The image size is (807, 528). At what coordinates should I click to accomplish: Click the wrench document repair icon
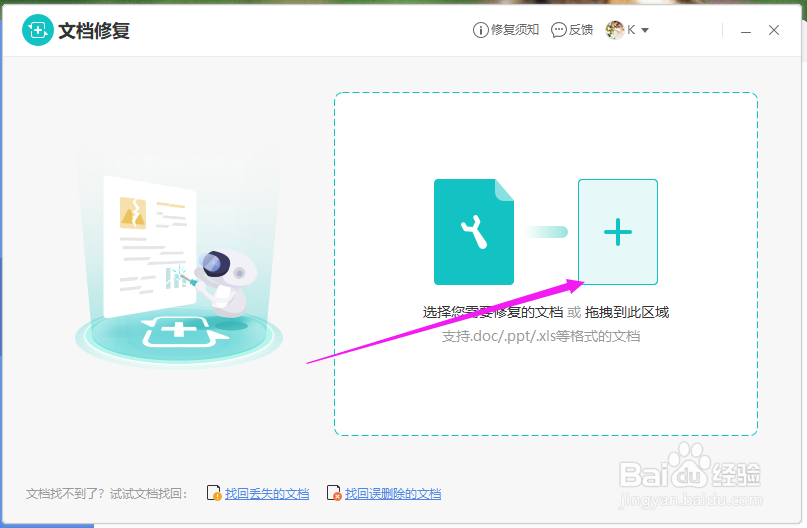473,232
